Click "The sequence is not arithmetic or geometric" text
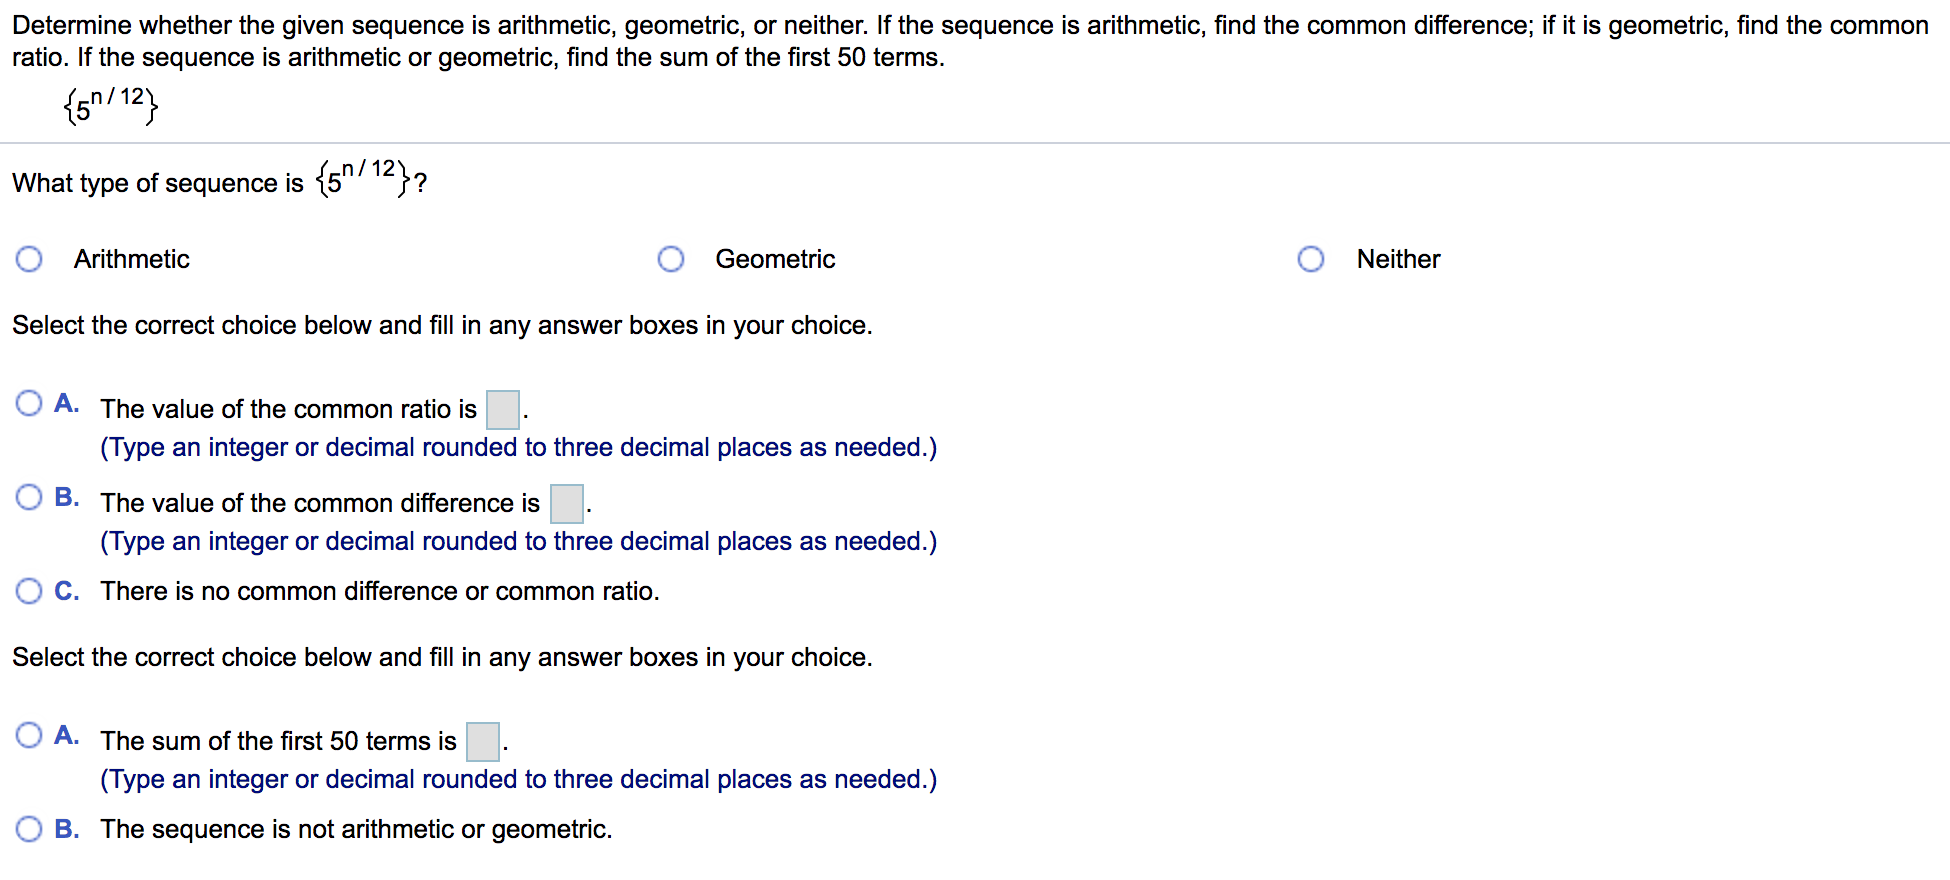This screenshot has width=1950, height=880. tap(356, 829)
